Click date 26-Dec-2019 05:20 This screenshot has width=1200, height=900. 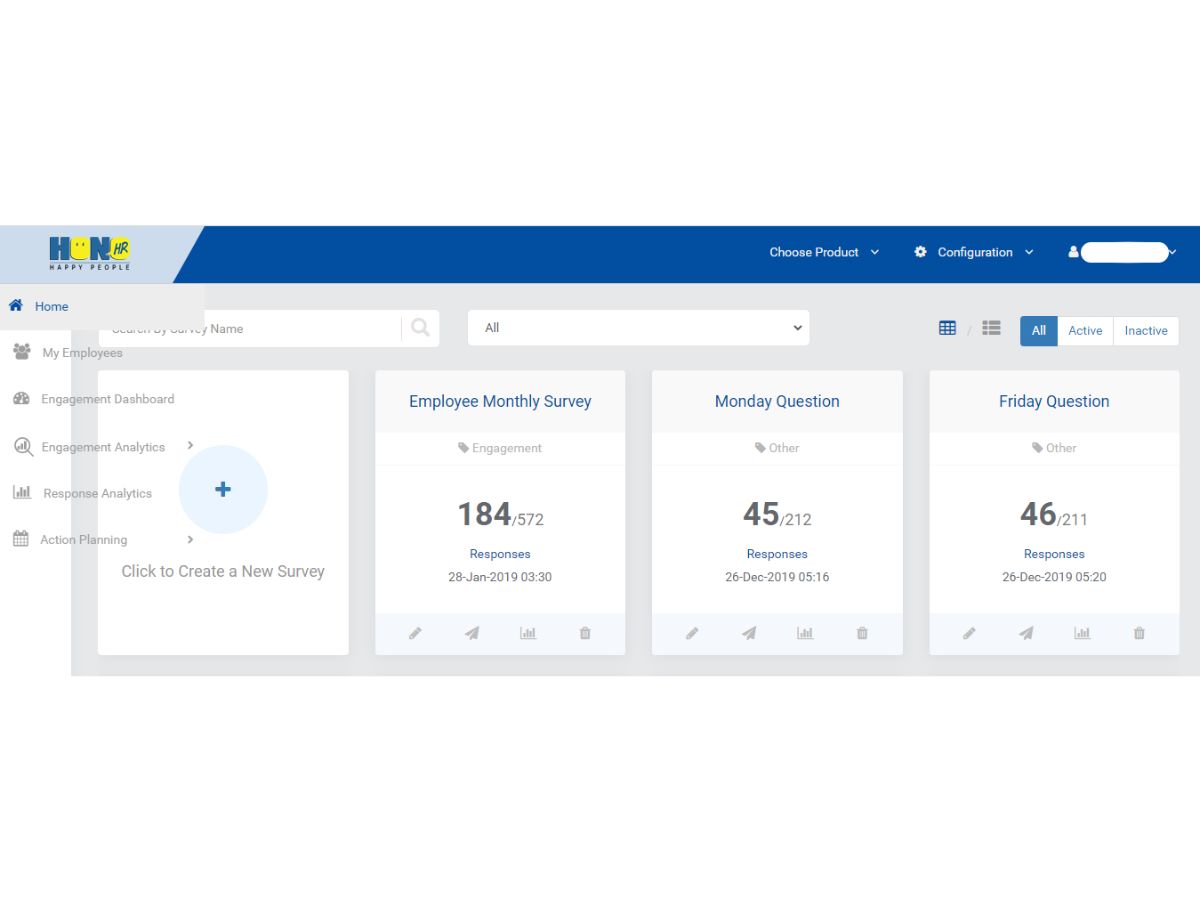tap(1054, 577)
